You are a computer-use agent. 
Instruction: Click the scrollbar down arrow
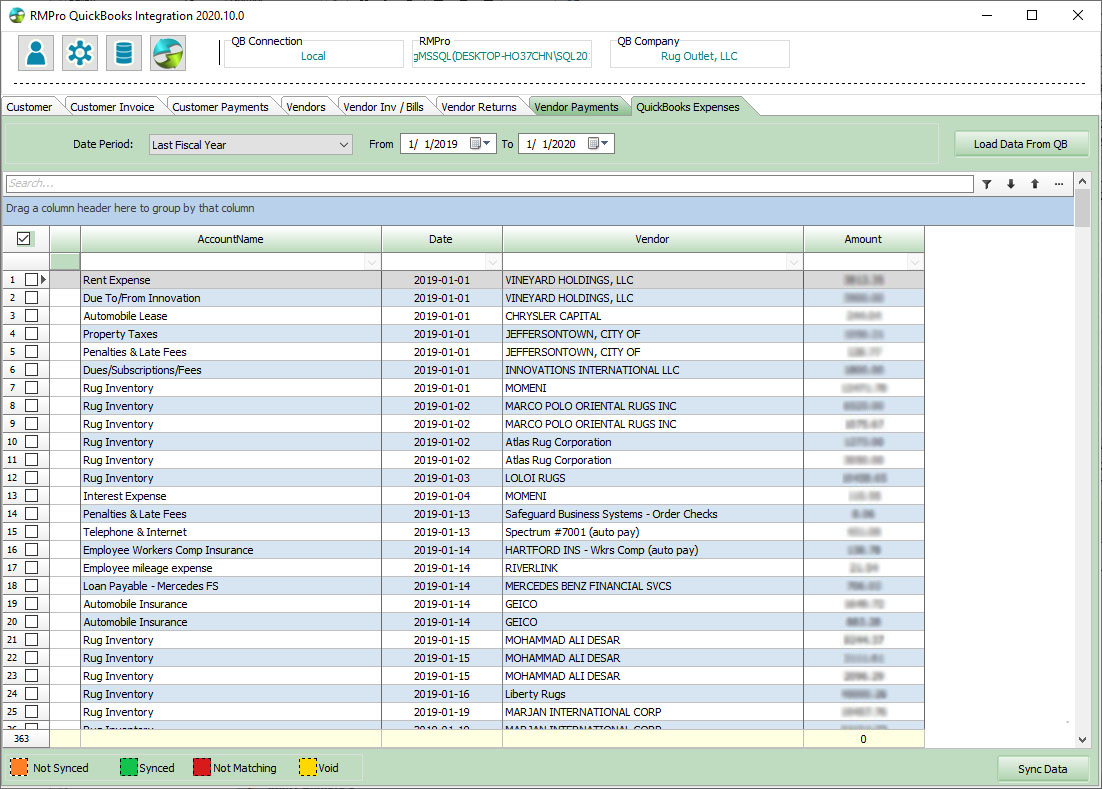click(x=1082, y=739)
